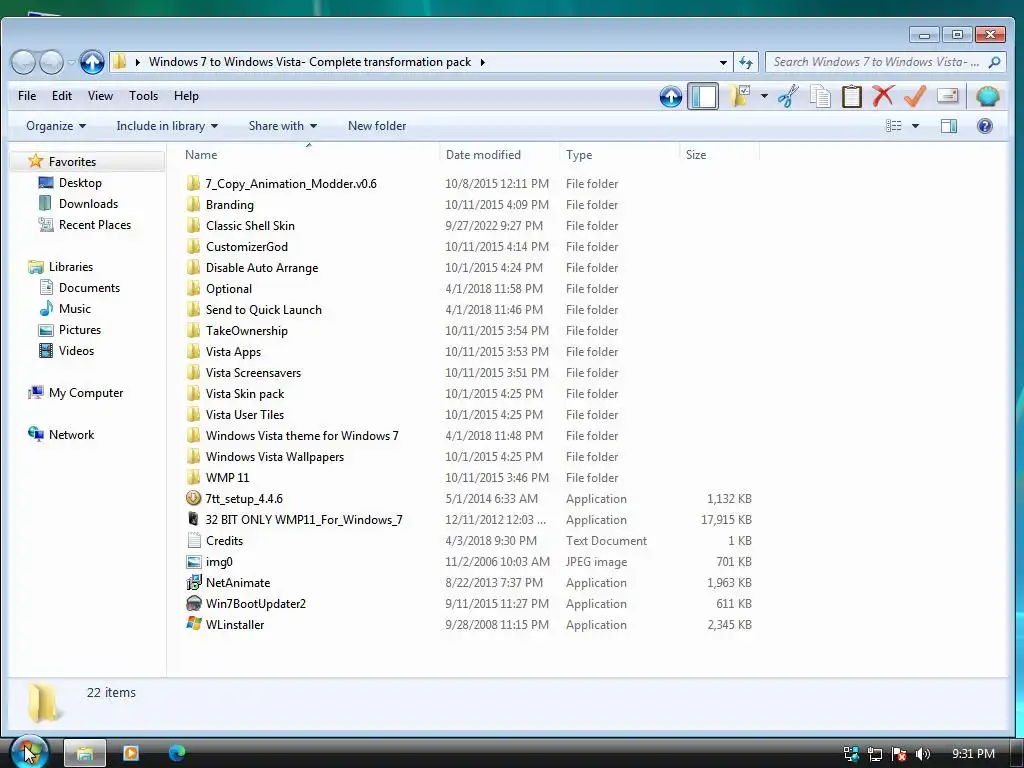The width and height of the screenshot is (1024, 768).
Task: Click the scissors Cut icon
Action: coord(788,97)
